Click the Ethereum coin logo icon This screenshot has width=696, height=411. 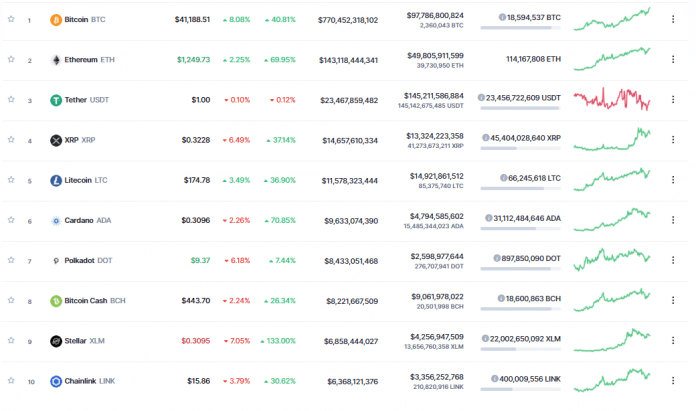(x=56, y=60)
